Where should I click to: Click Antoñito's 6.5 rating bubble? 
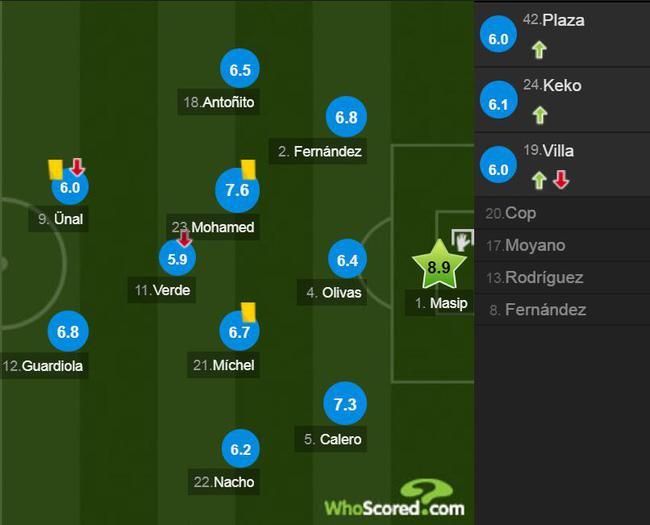[x=240, y=69]
